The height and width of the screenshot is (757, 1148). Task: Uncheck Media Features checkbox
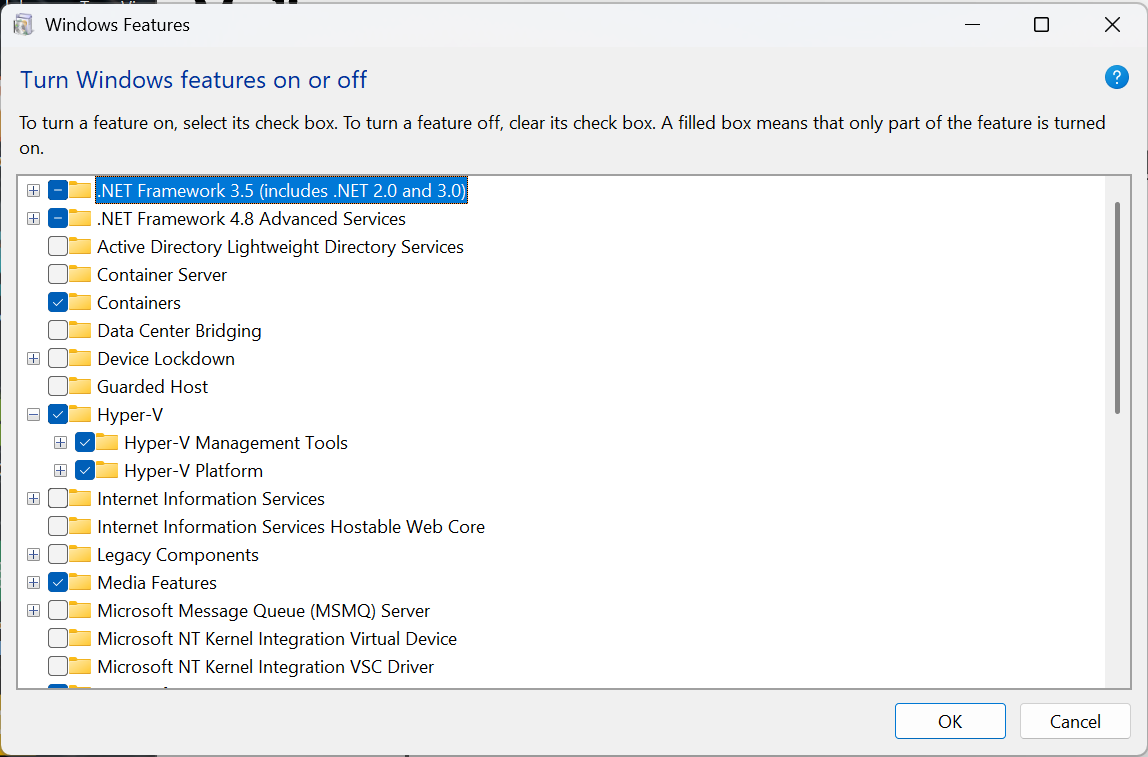click(x=58, y=582)
